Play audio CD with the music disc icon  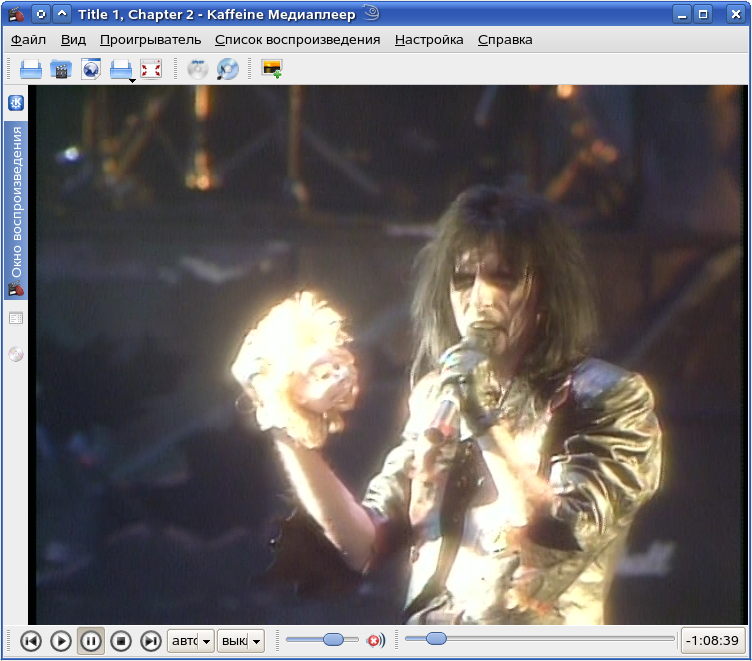[227, 69]
